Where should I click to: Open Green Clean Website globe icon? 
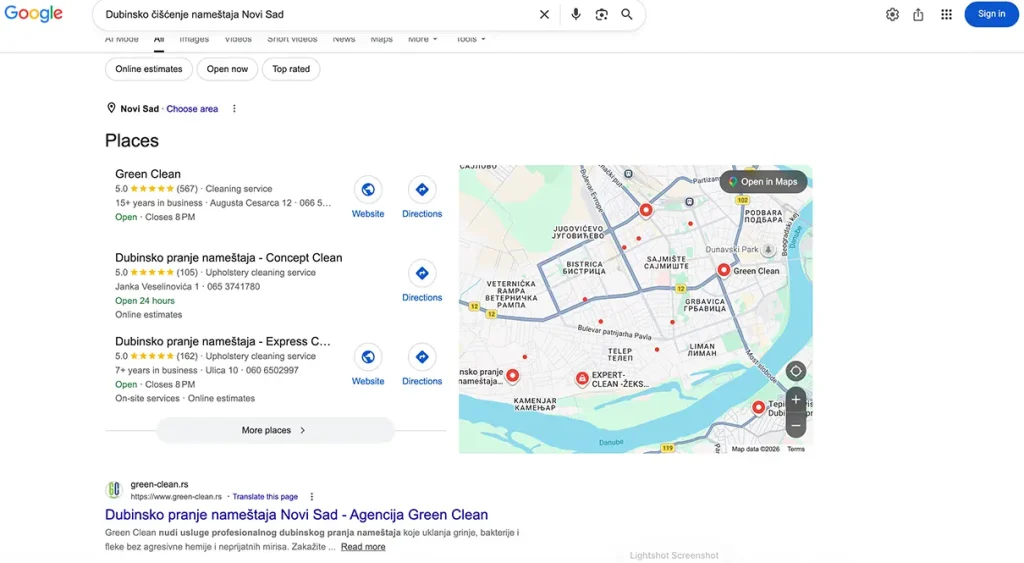click(x=368, y=189)
